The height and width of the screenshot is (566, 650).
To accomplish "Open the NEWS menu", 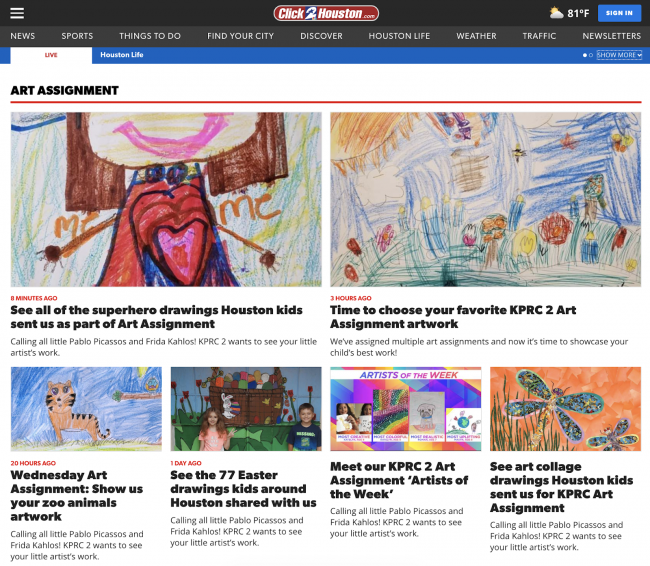I will tap(23, 36).
